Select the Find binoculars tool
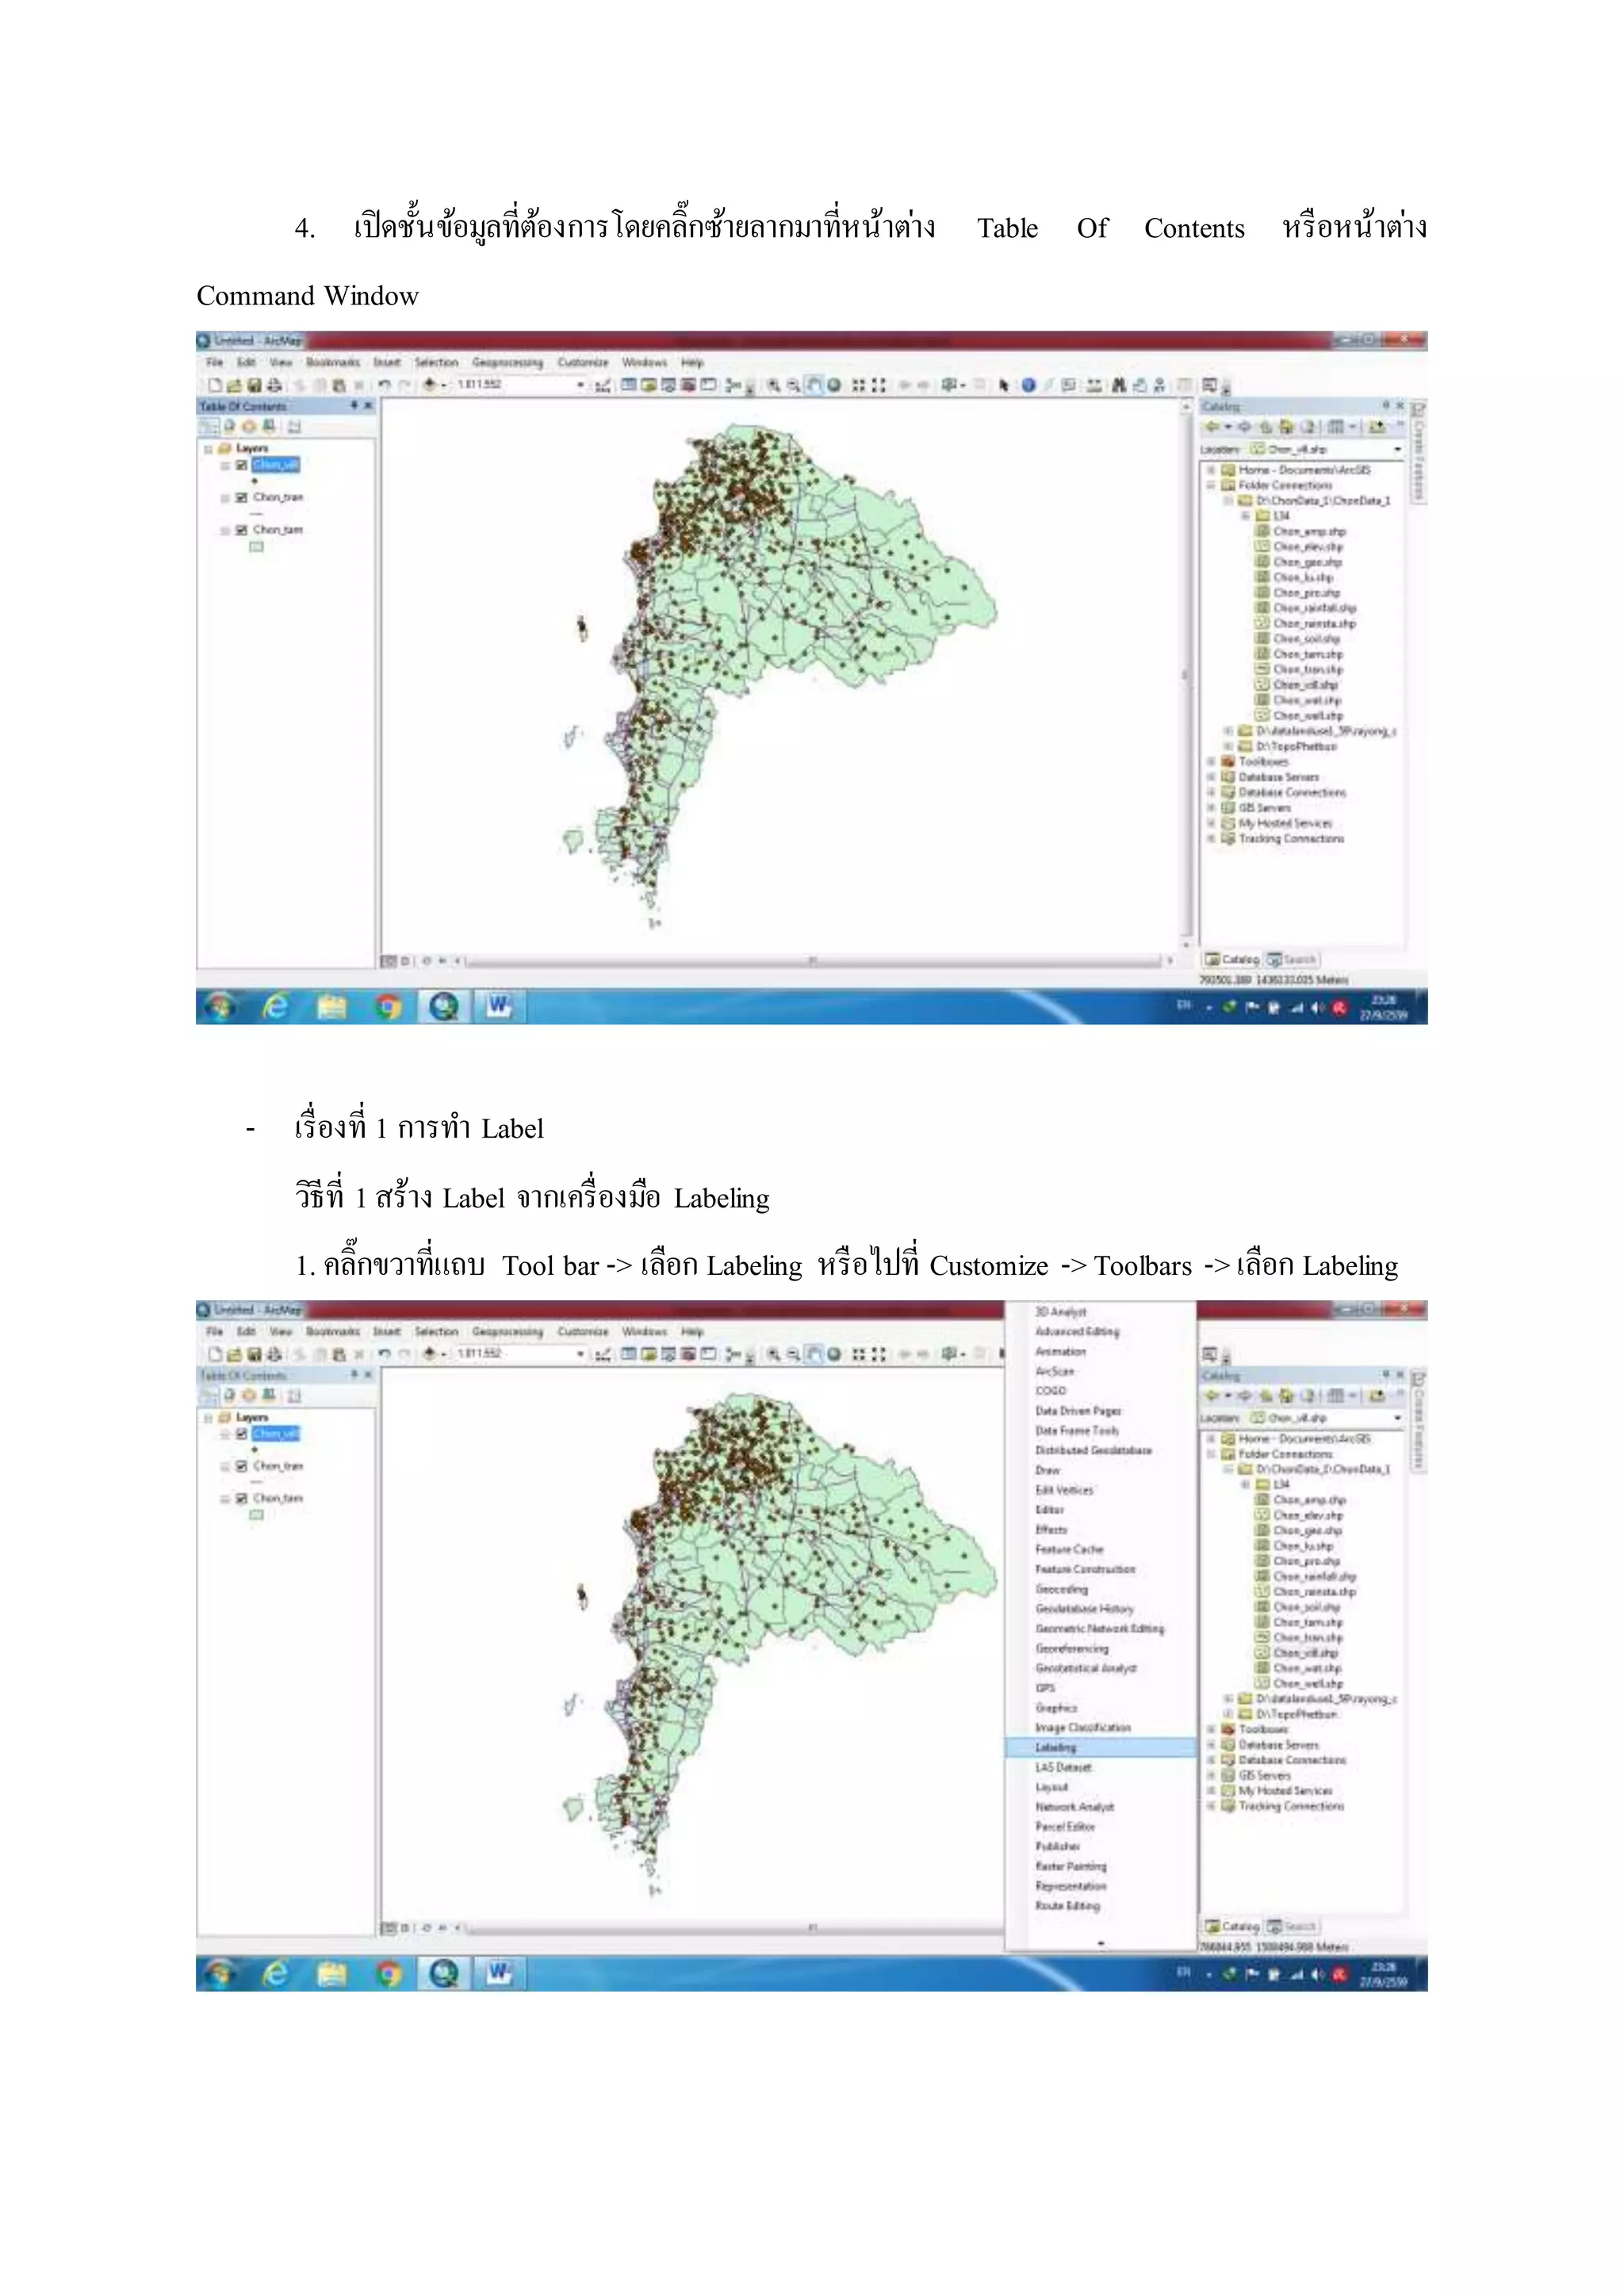The width and height of the screenshot is (1624, 2296). [1118, 385]
